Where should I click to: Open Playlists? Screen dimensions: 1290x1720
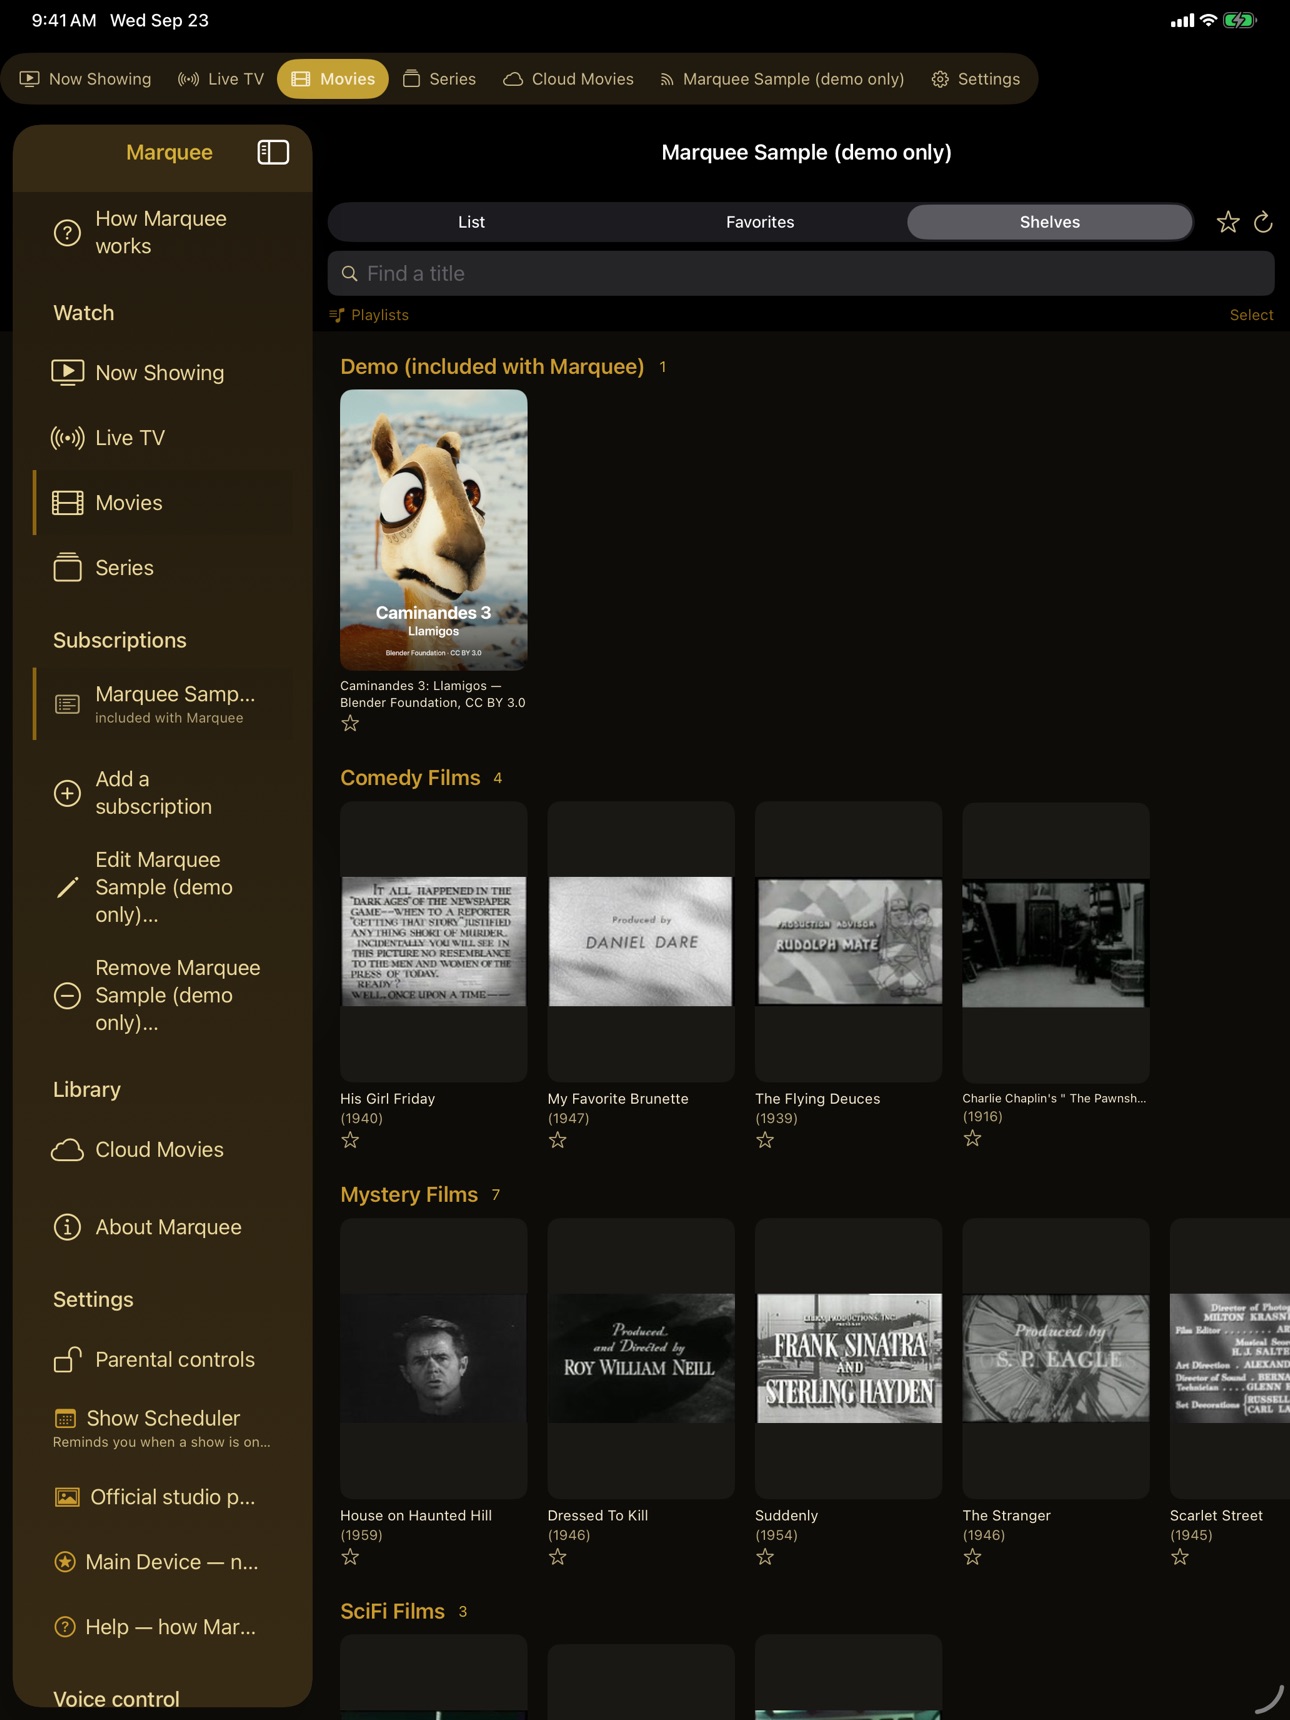(x=369, y=315)
